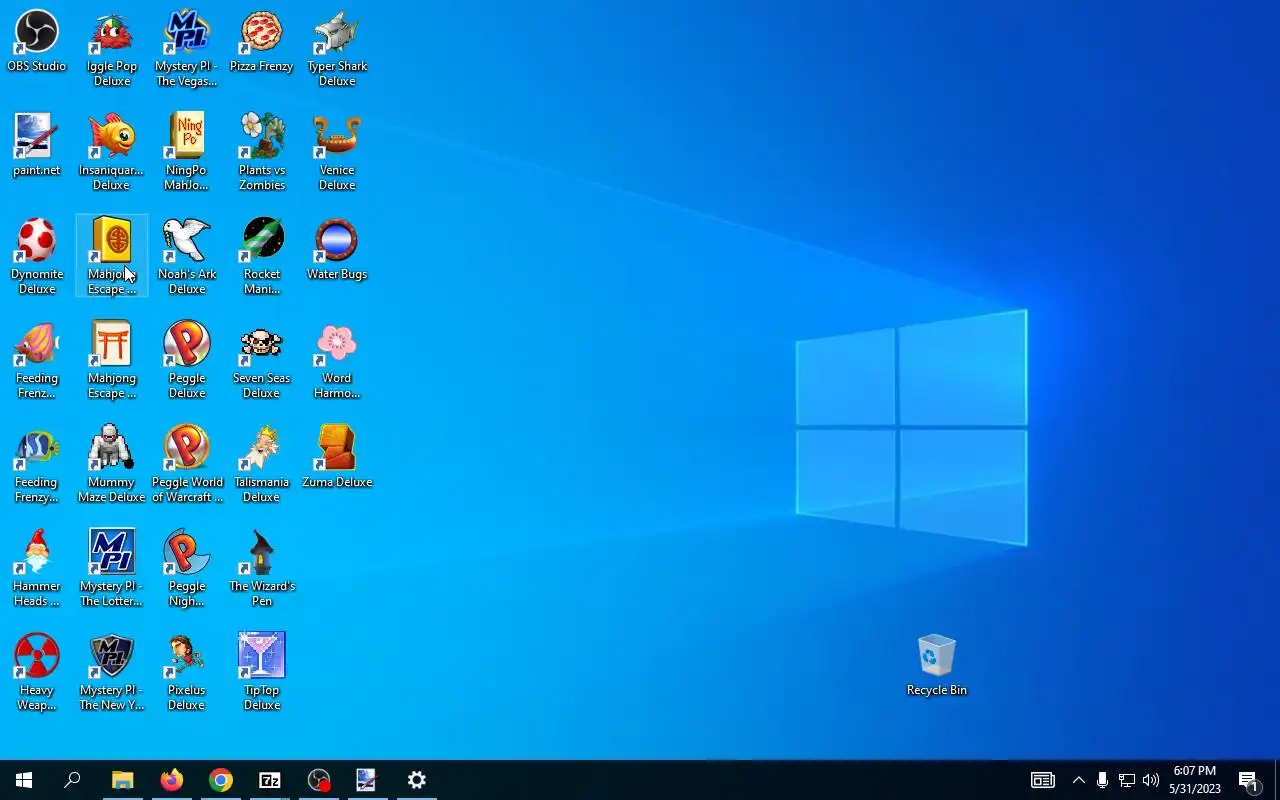Select the NingPo MahJong desktop icon

pyautogui.click(x=187, y=153)
